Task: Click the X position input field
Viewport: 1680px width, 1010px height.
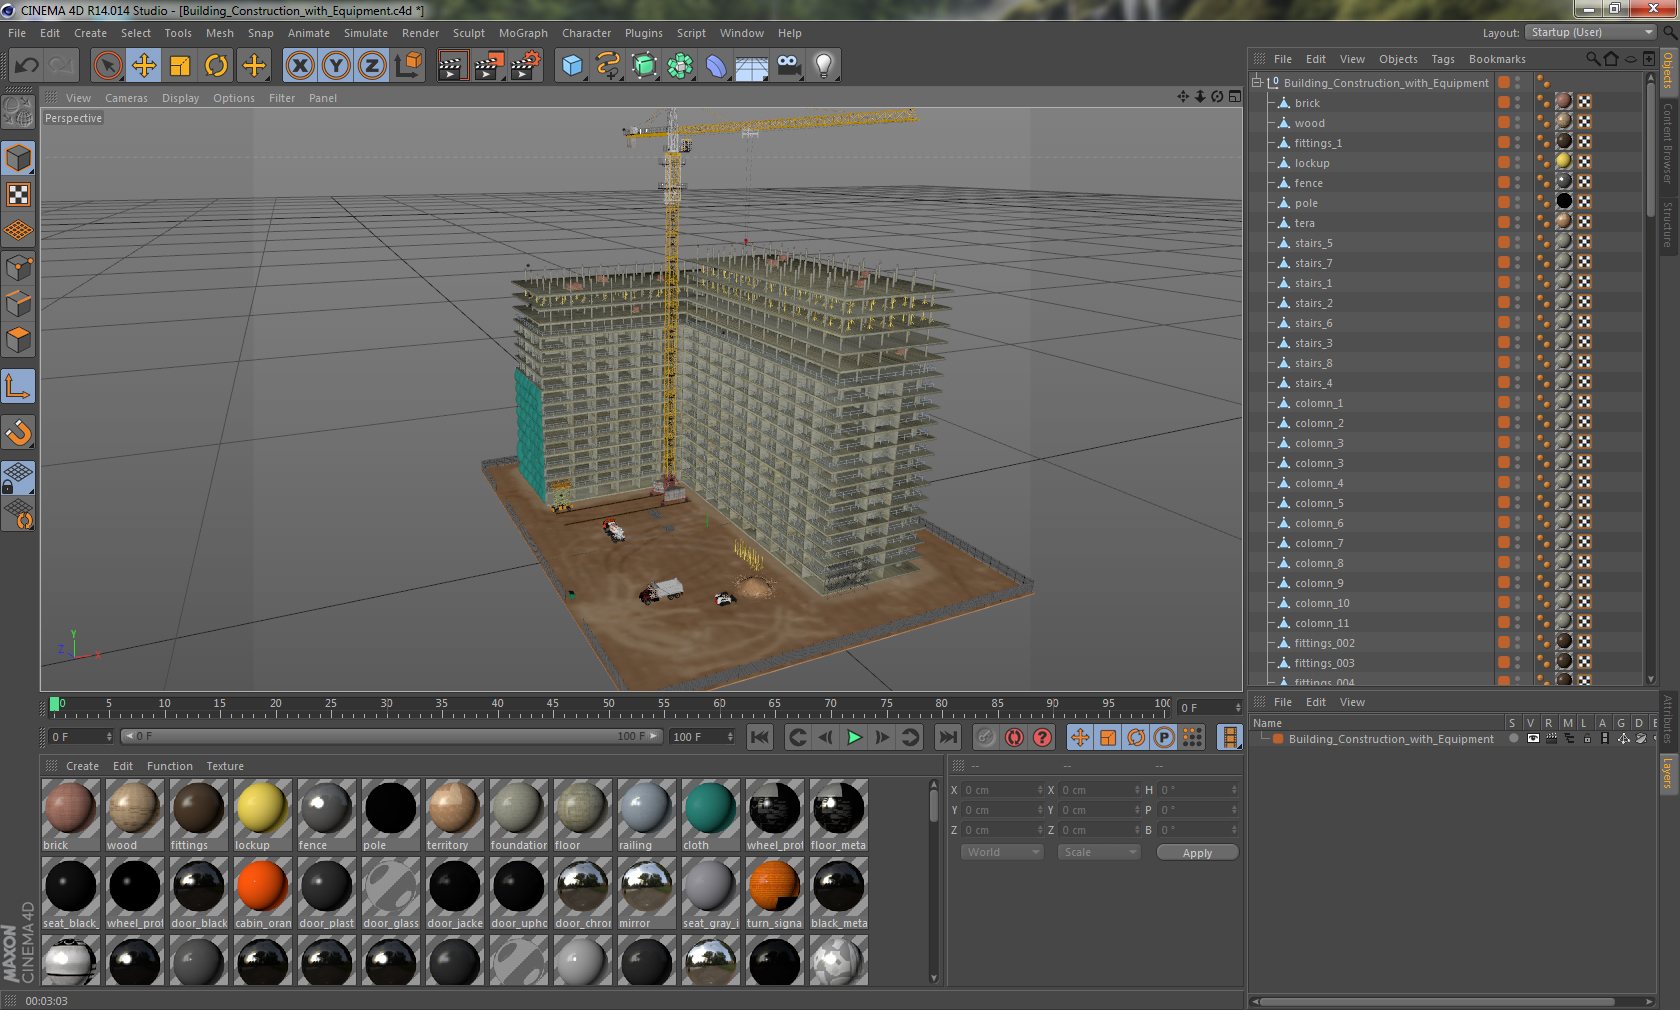Action: (1002, 790)
